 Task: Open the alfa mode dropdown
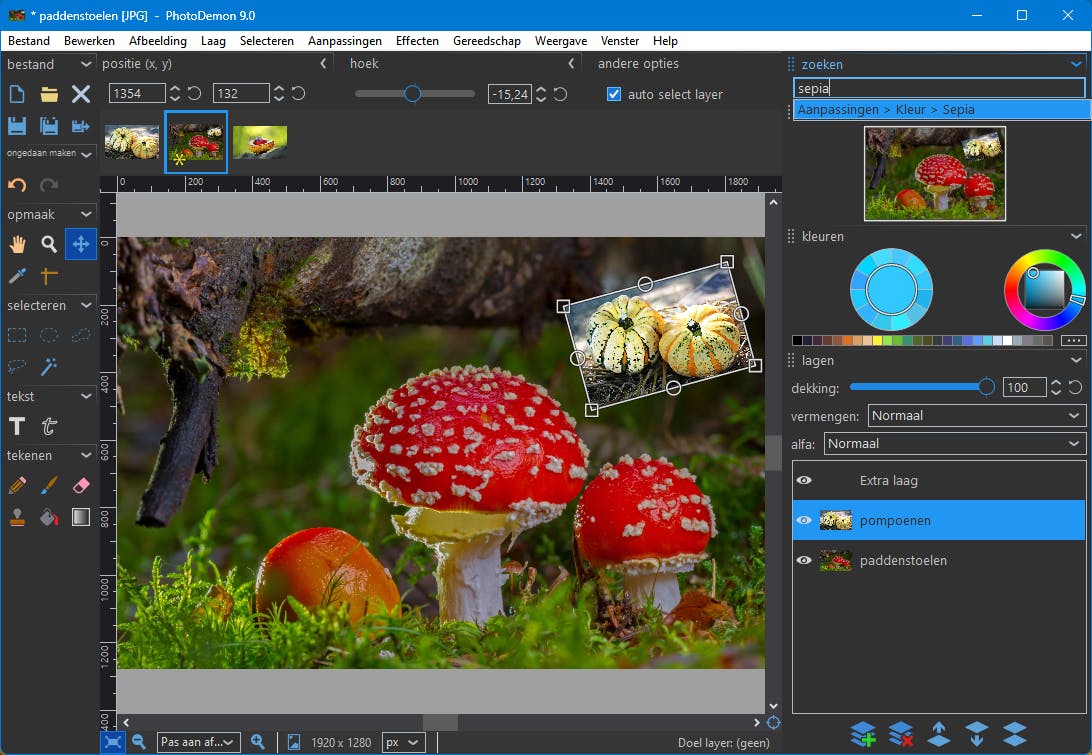[x=954, y=443]
